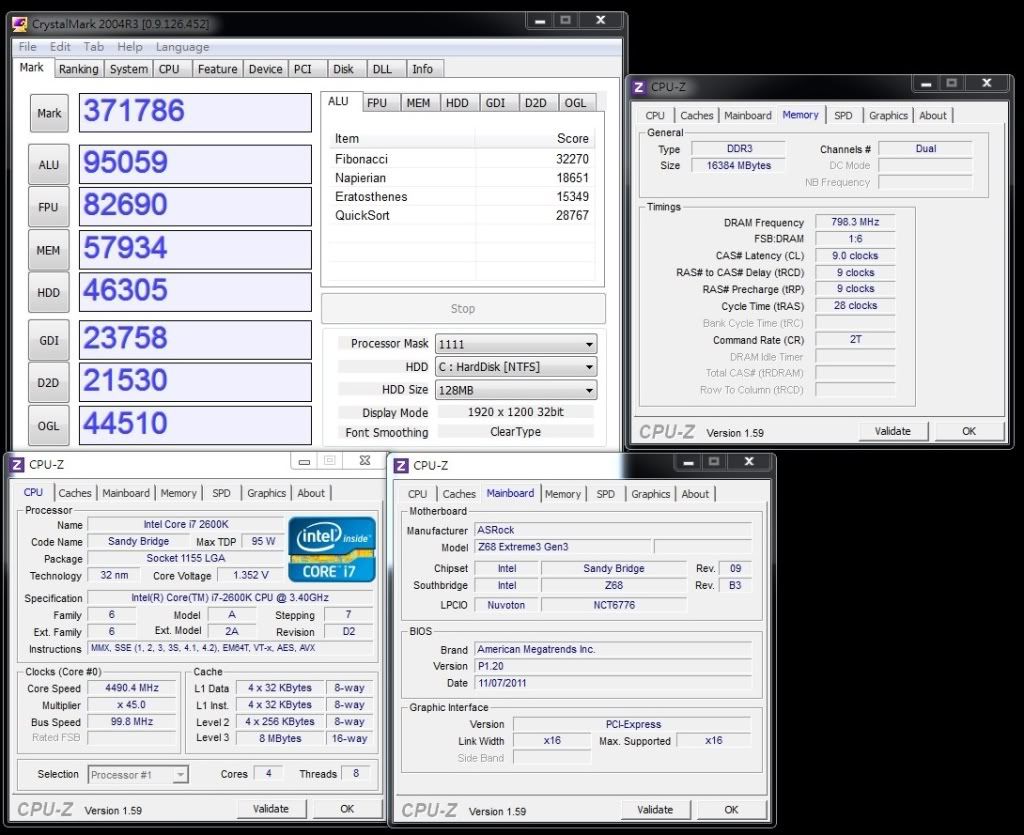Run the HDD benchmark button
This screenshot has width=1024, height=835.
(49, 293)
